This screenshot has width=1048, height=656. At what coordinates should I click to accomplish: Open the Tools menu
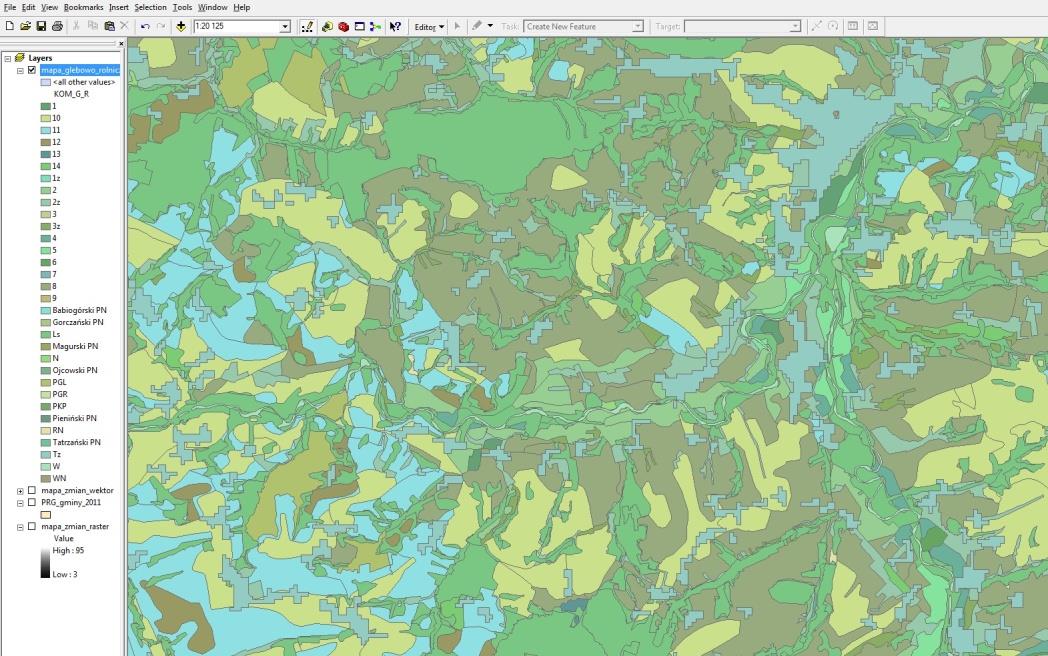coord(182,7)
